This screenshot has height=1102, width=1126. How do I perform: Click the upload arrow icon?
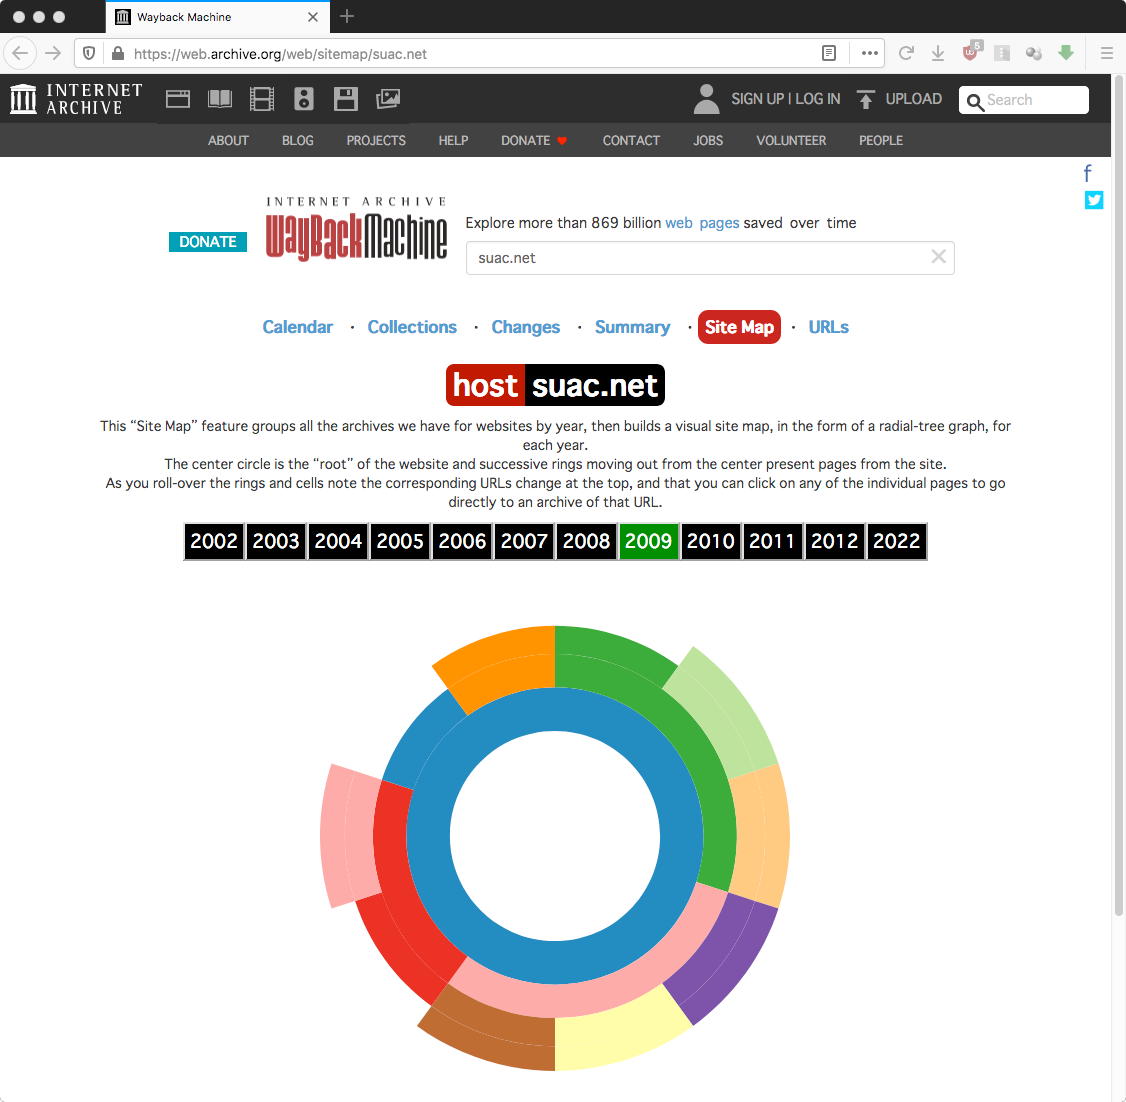(x=866, y=99)
